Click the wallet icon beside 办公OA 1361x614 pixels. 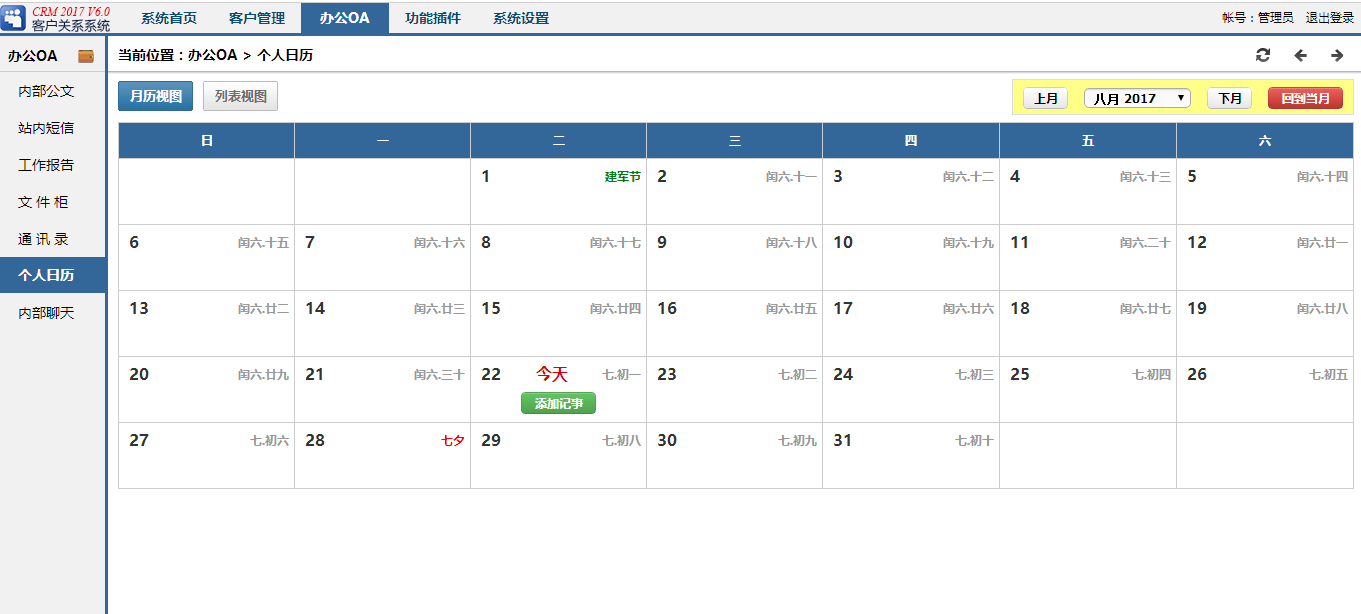[86, 56]
